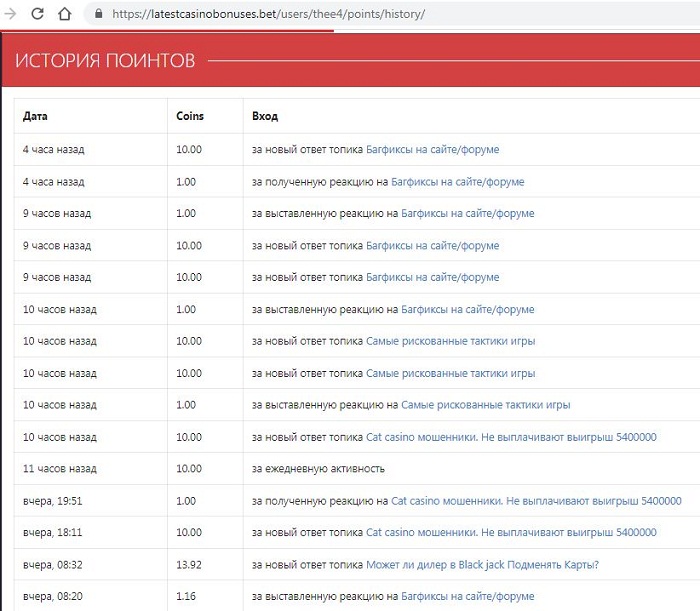The height and width of the screenshot is (611, 700).
Task: Open Cat casino link from yesterday 18:11
Action: coord(511,532)
